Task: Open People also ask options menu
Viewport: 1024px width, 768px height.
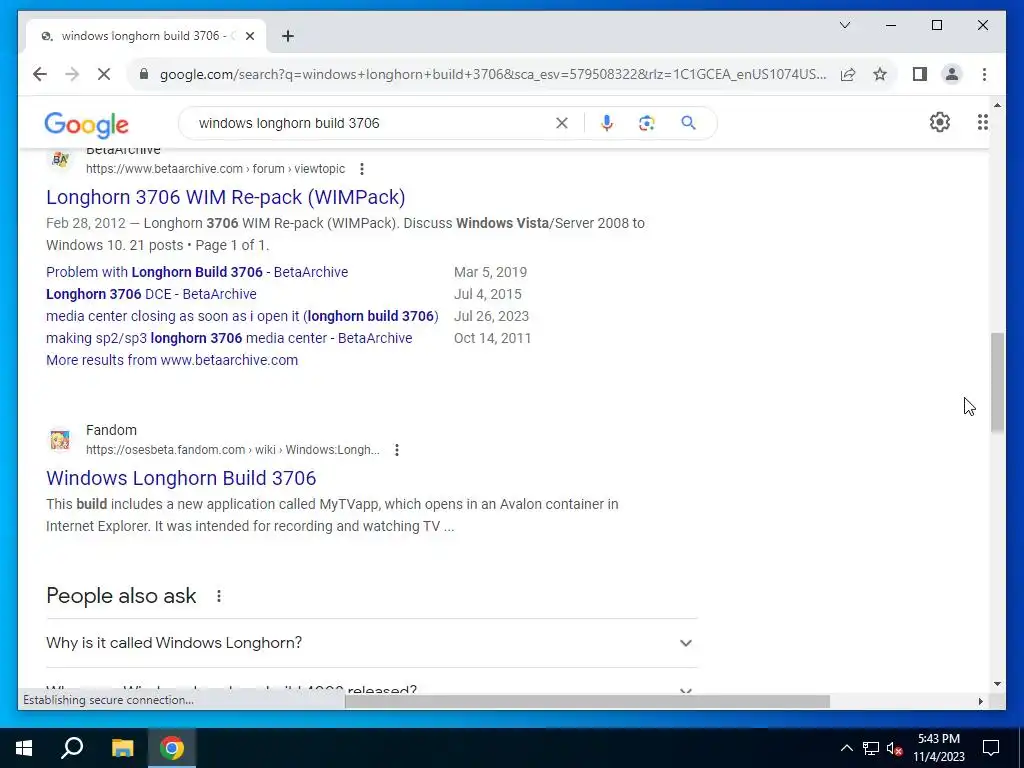Action: tap(219, 596)
